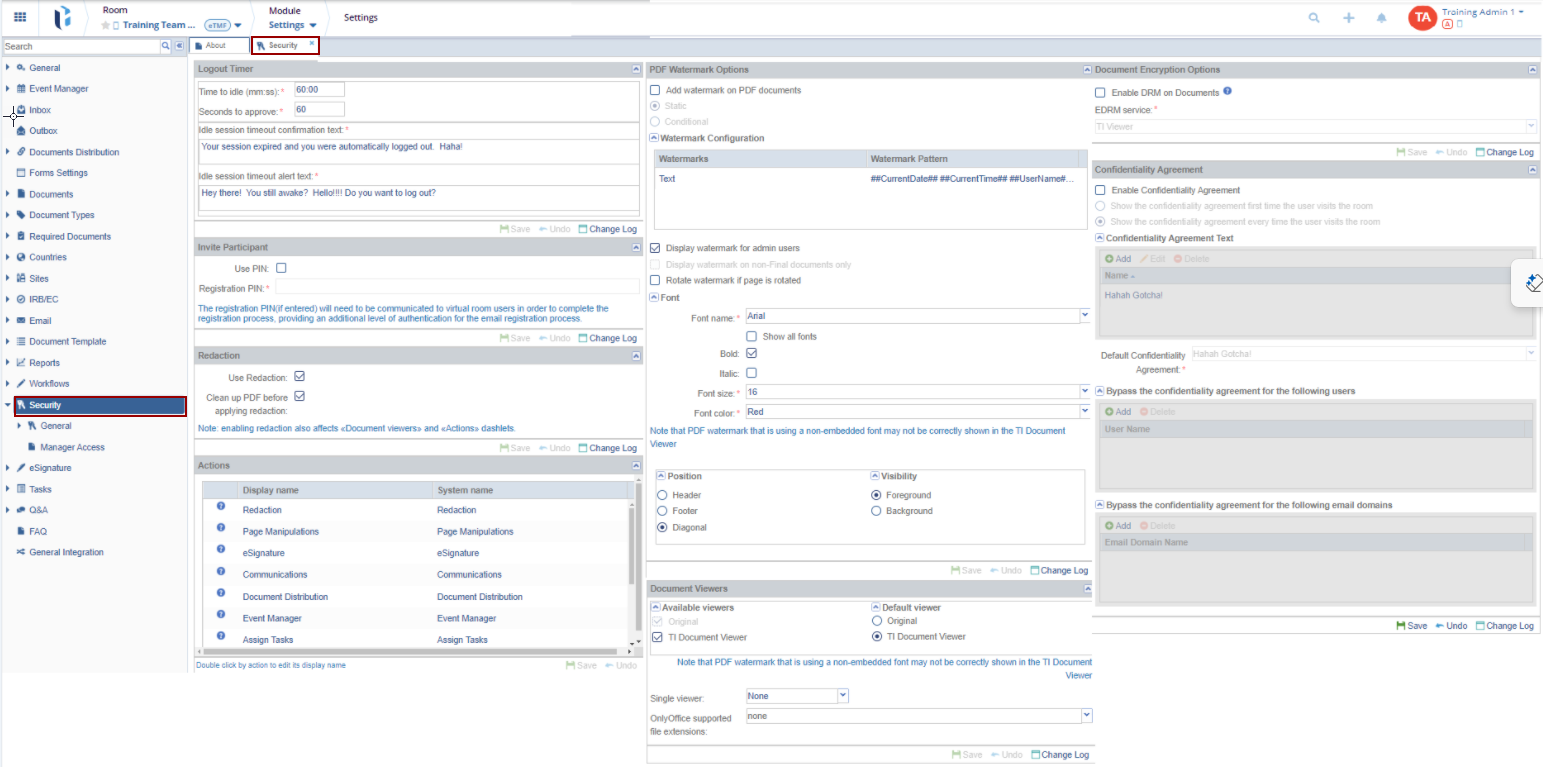Collapse the left sidebar navigation panel
Screen dimensions: 1543x767
pyautogui.click(x=180, y=46)
